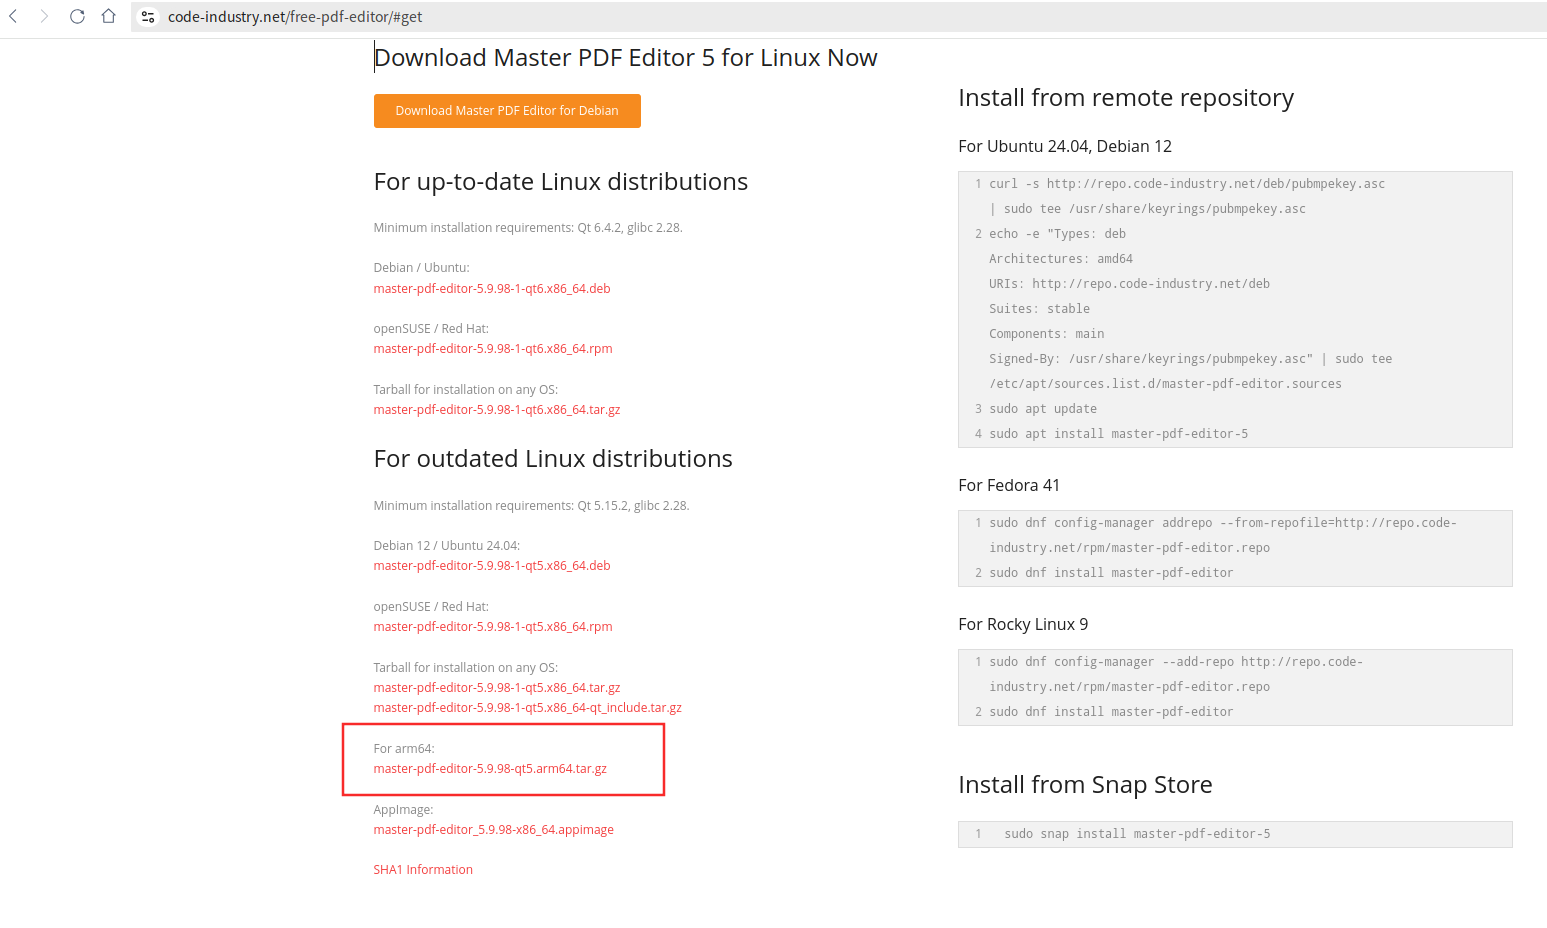The width and height of the screenshot is (1547, 928).
Task: Click the 'Architectures: amd64' code line
Action: [1061, 259]
